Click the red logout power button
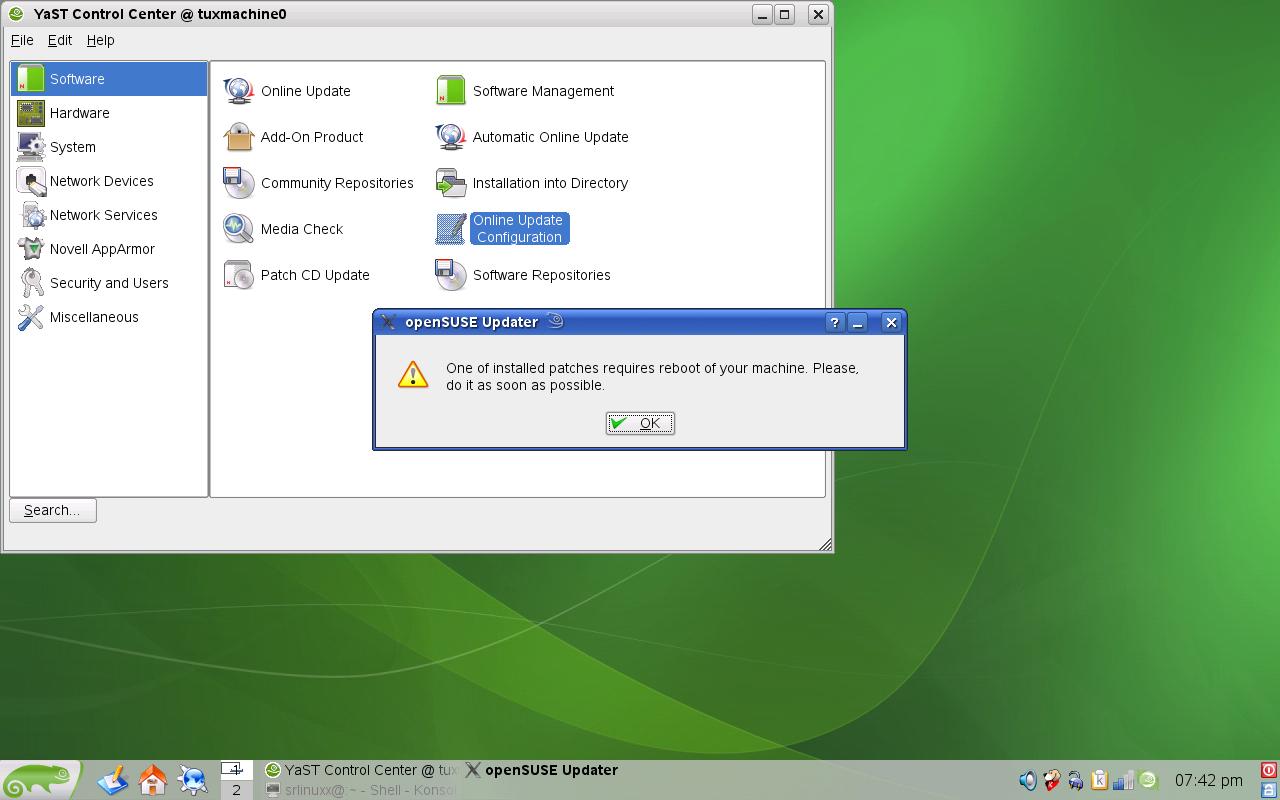Viewport: 1280px width, 800px height. (1269, 770)
